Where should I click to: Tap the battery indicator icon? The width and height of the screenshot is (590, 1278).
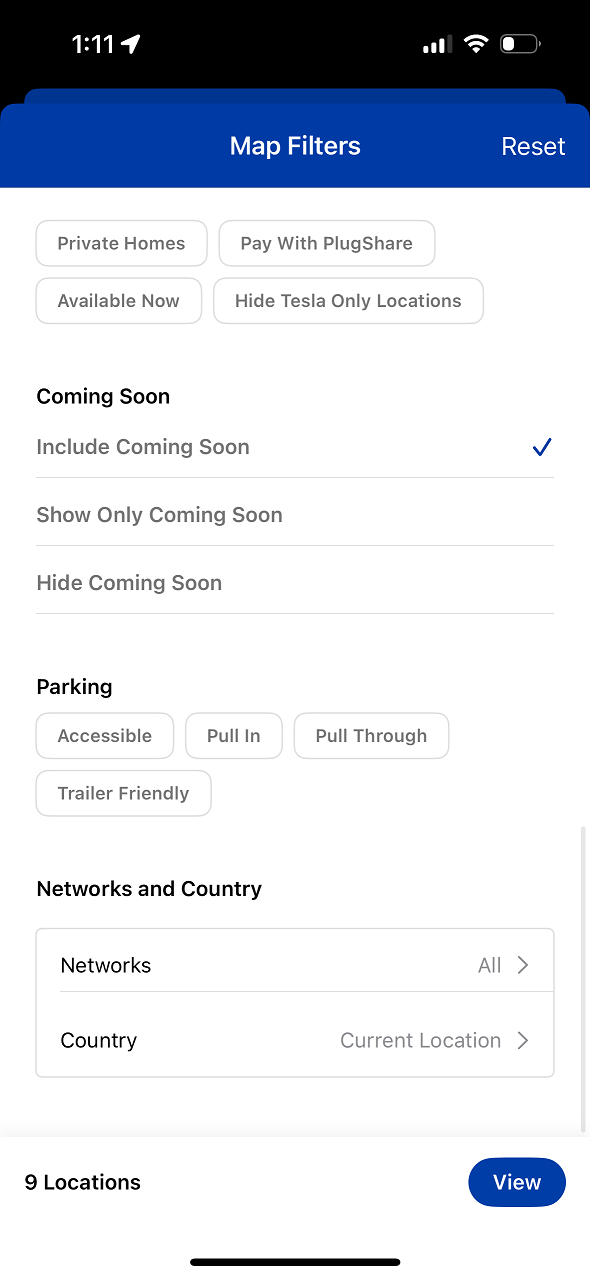[520, 44]
